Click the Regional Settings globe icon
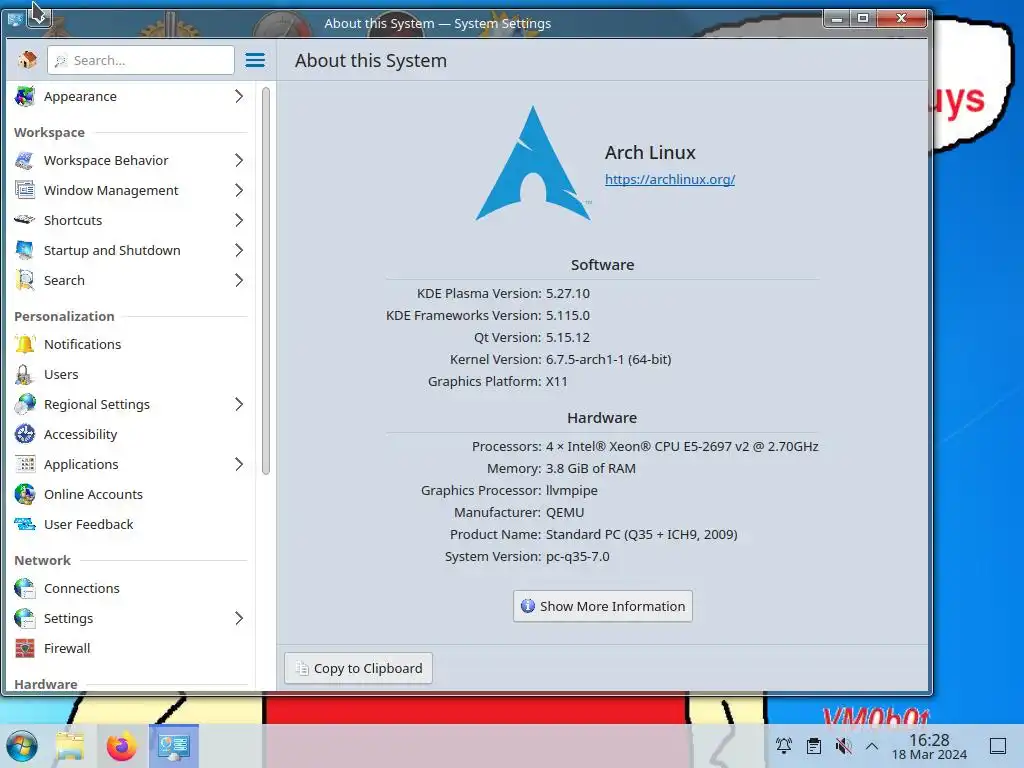Viewport: 1024px width, 768px height. (25, 404)
